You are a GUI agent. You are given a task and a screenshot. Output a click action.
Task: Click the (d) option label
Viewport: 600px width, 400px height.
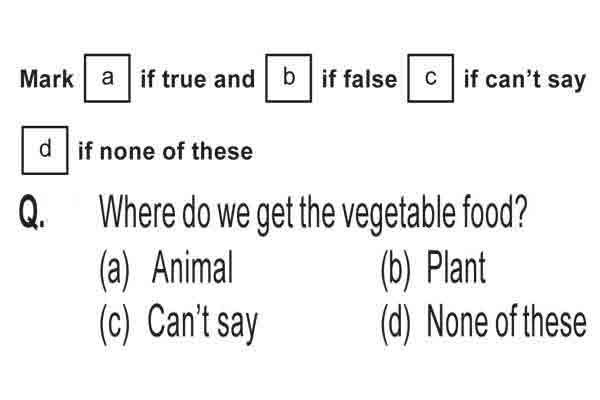pyautogui.click(x=396, y=324)
